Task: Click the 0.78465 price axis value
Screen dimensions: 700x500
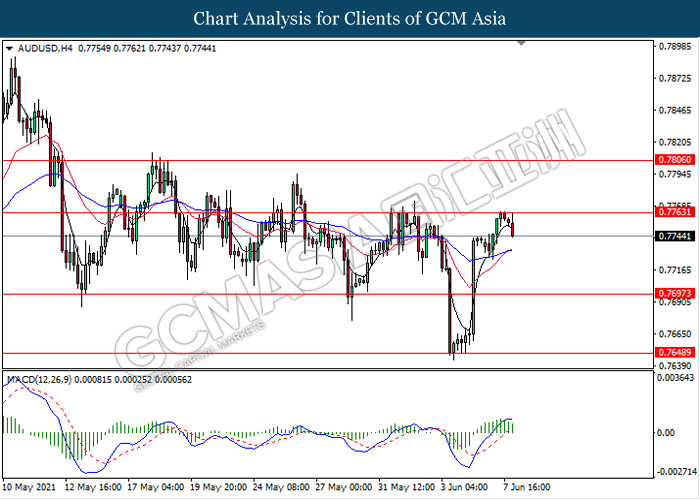Action: [675, 110]
